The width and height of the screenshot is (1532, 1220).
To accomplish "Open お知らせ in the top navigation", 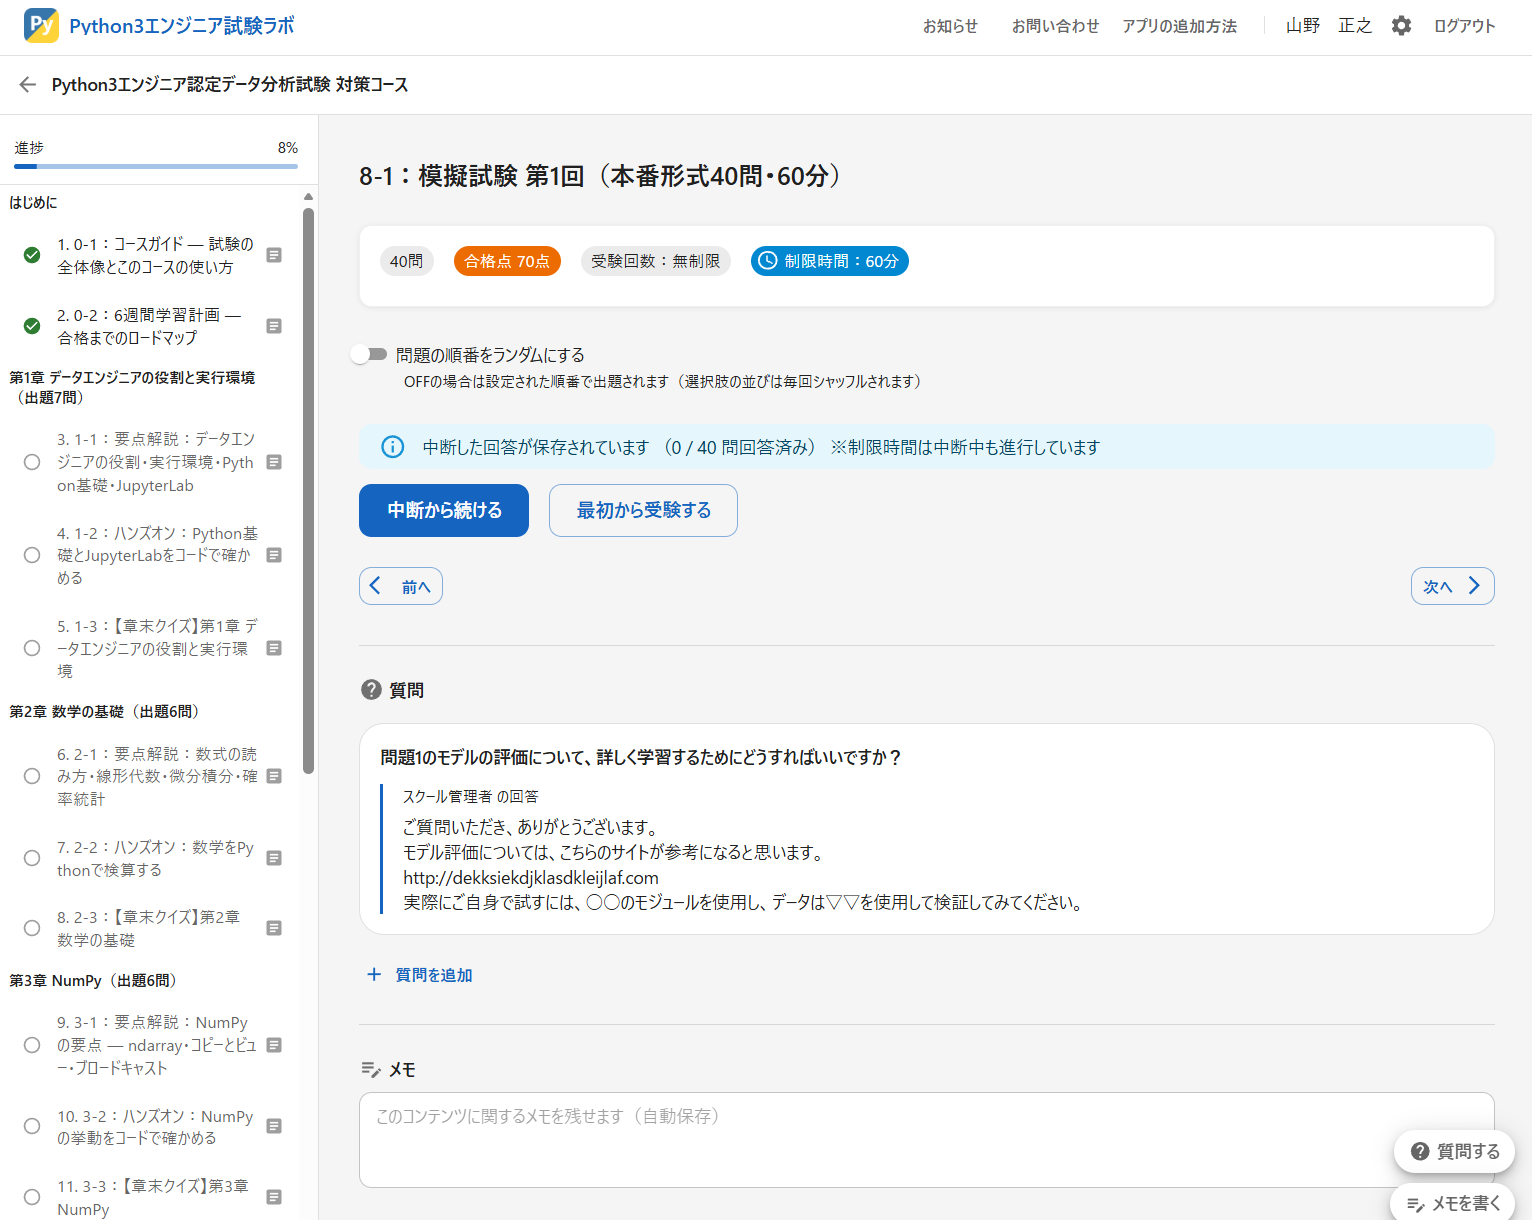I will 950,26.
